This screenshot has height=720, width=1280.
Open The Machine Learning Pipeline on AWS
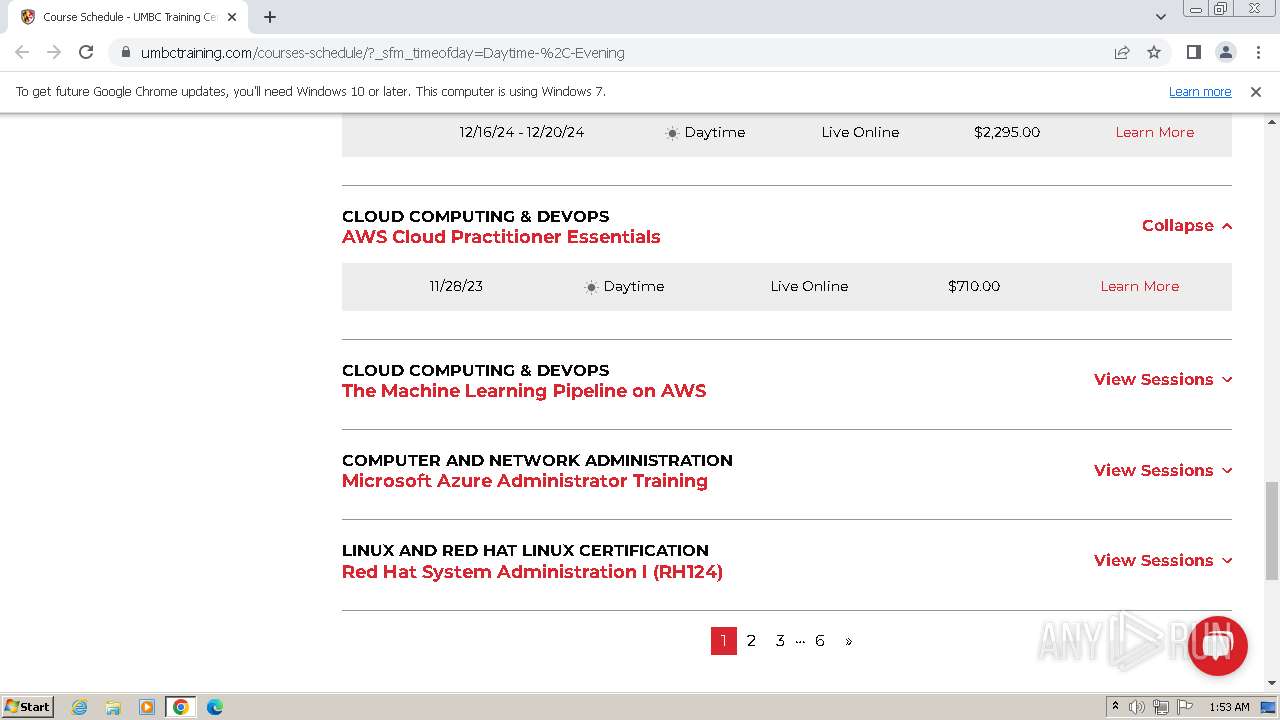[x=524, y=391]
